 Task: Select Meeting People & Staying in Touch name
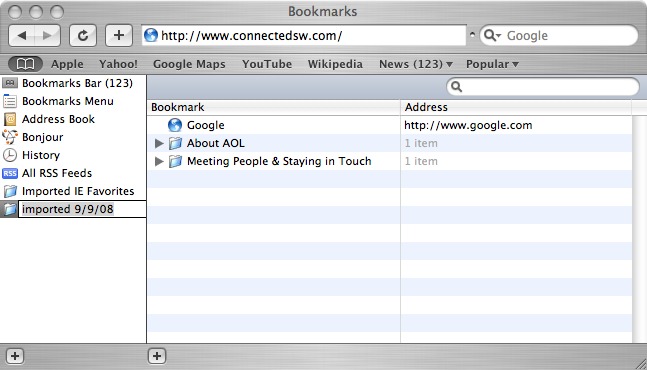point(279,161)
